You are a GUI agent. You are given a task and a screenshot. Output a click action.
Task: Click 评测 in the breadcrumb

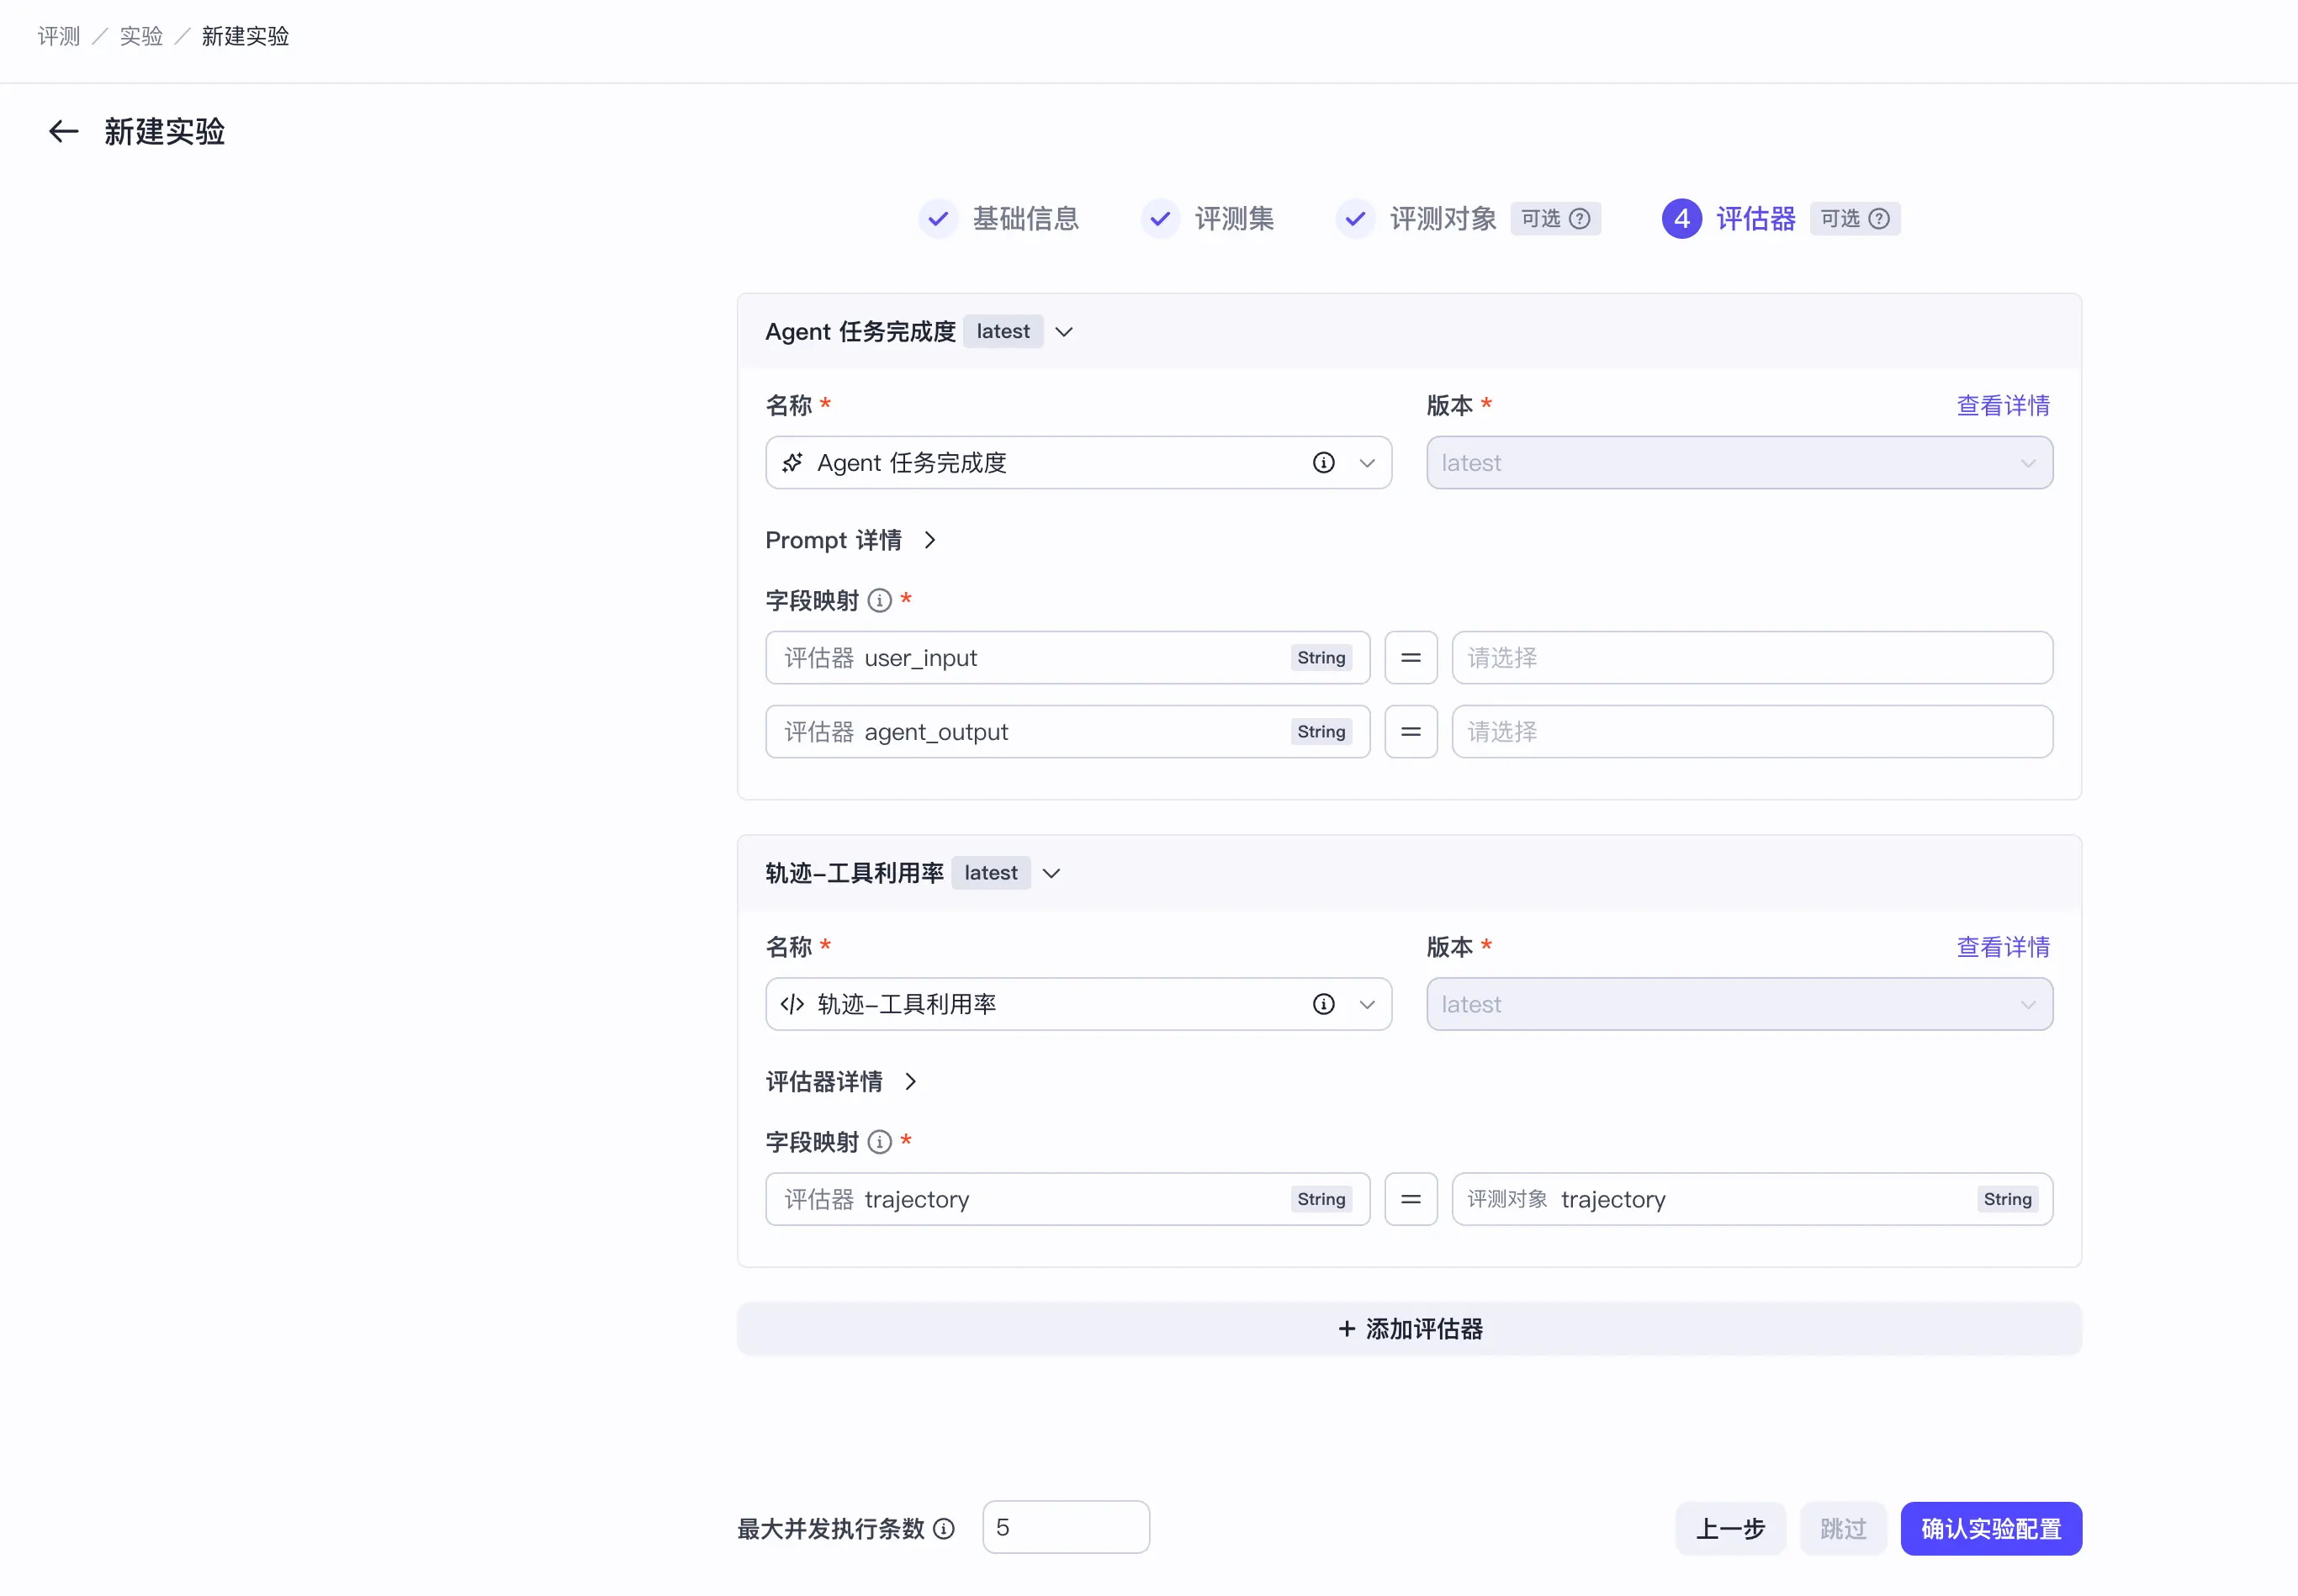[59, 36]
